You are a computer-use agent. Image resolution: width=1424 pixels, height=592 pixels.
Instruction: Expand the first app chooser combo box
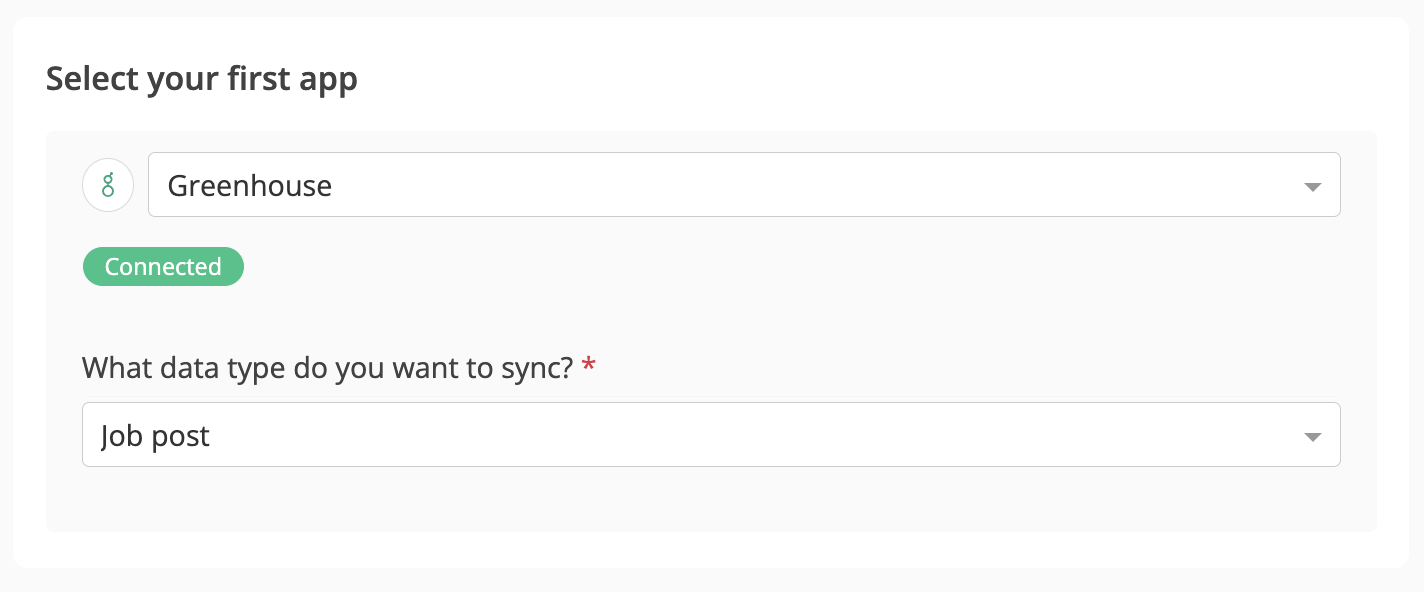tap(744, 185)
